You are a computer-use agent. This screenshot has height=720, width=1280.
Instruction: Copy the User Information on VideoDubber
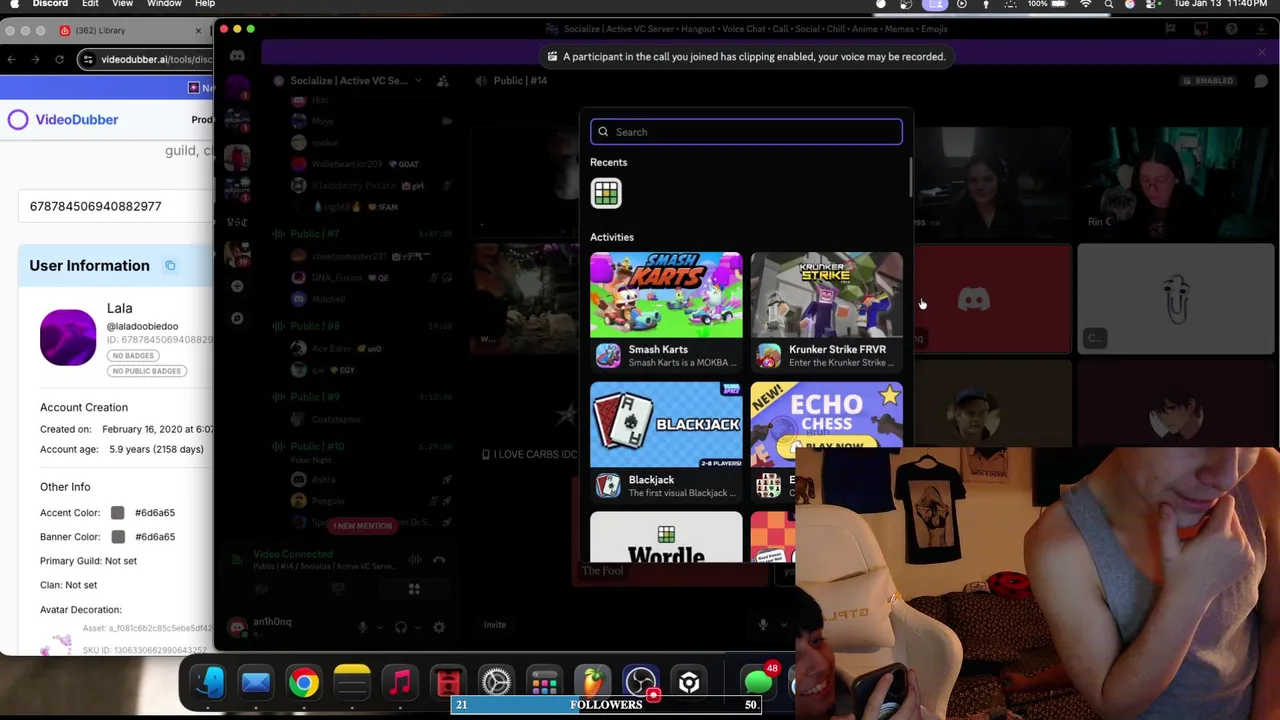[x=170, y=265]
